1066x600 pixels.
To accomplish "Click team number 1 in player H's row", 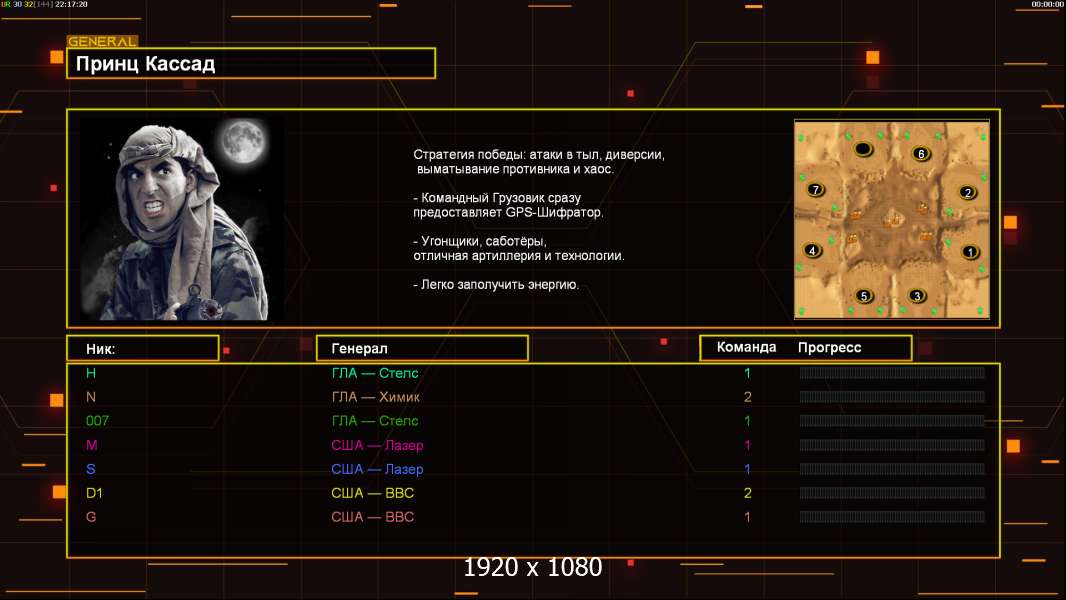I will point(747,373).
